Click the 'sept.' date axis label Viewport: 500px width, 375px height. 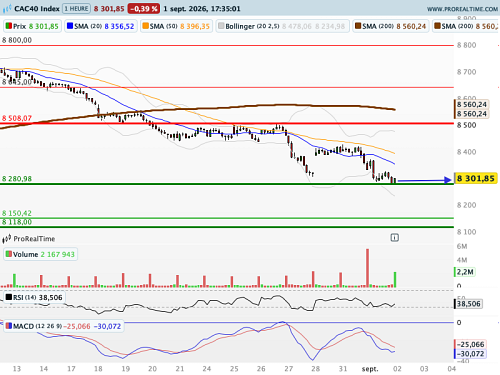(x=370, y=369)
